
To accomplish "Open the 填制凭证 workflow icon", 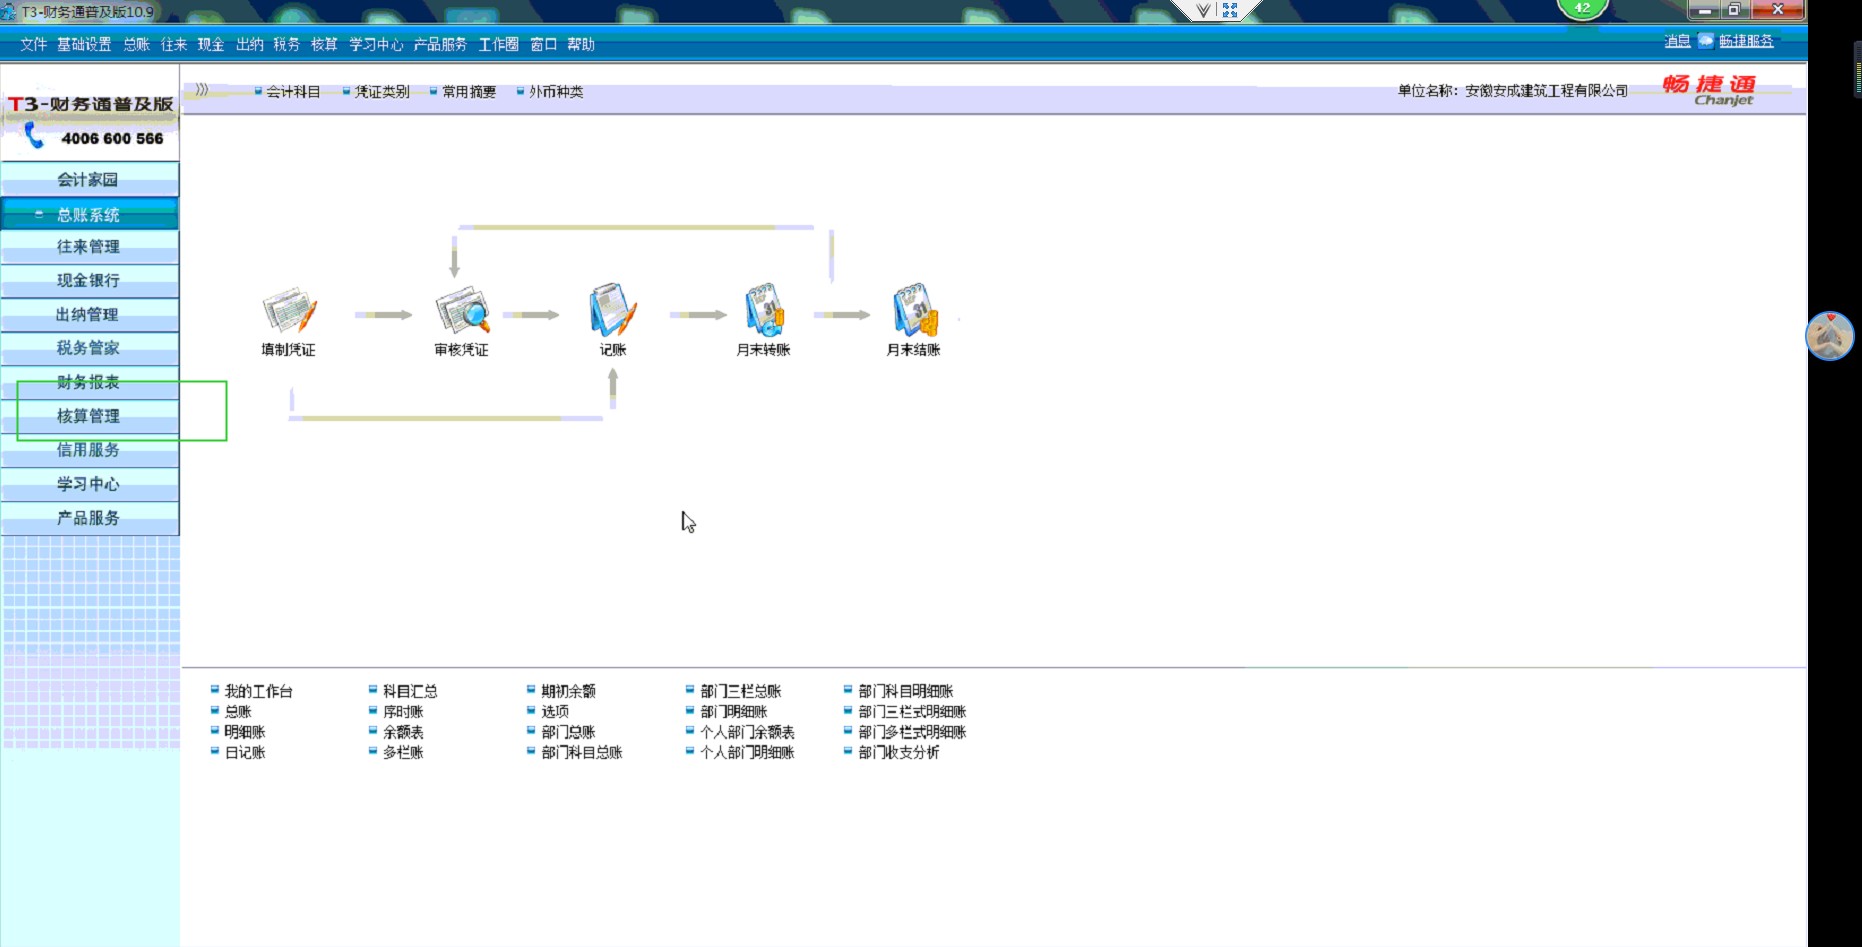I will (289, 310).
